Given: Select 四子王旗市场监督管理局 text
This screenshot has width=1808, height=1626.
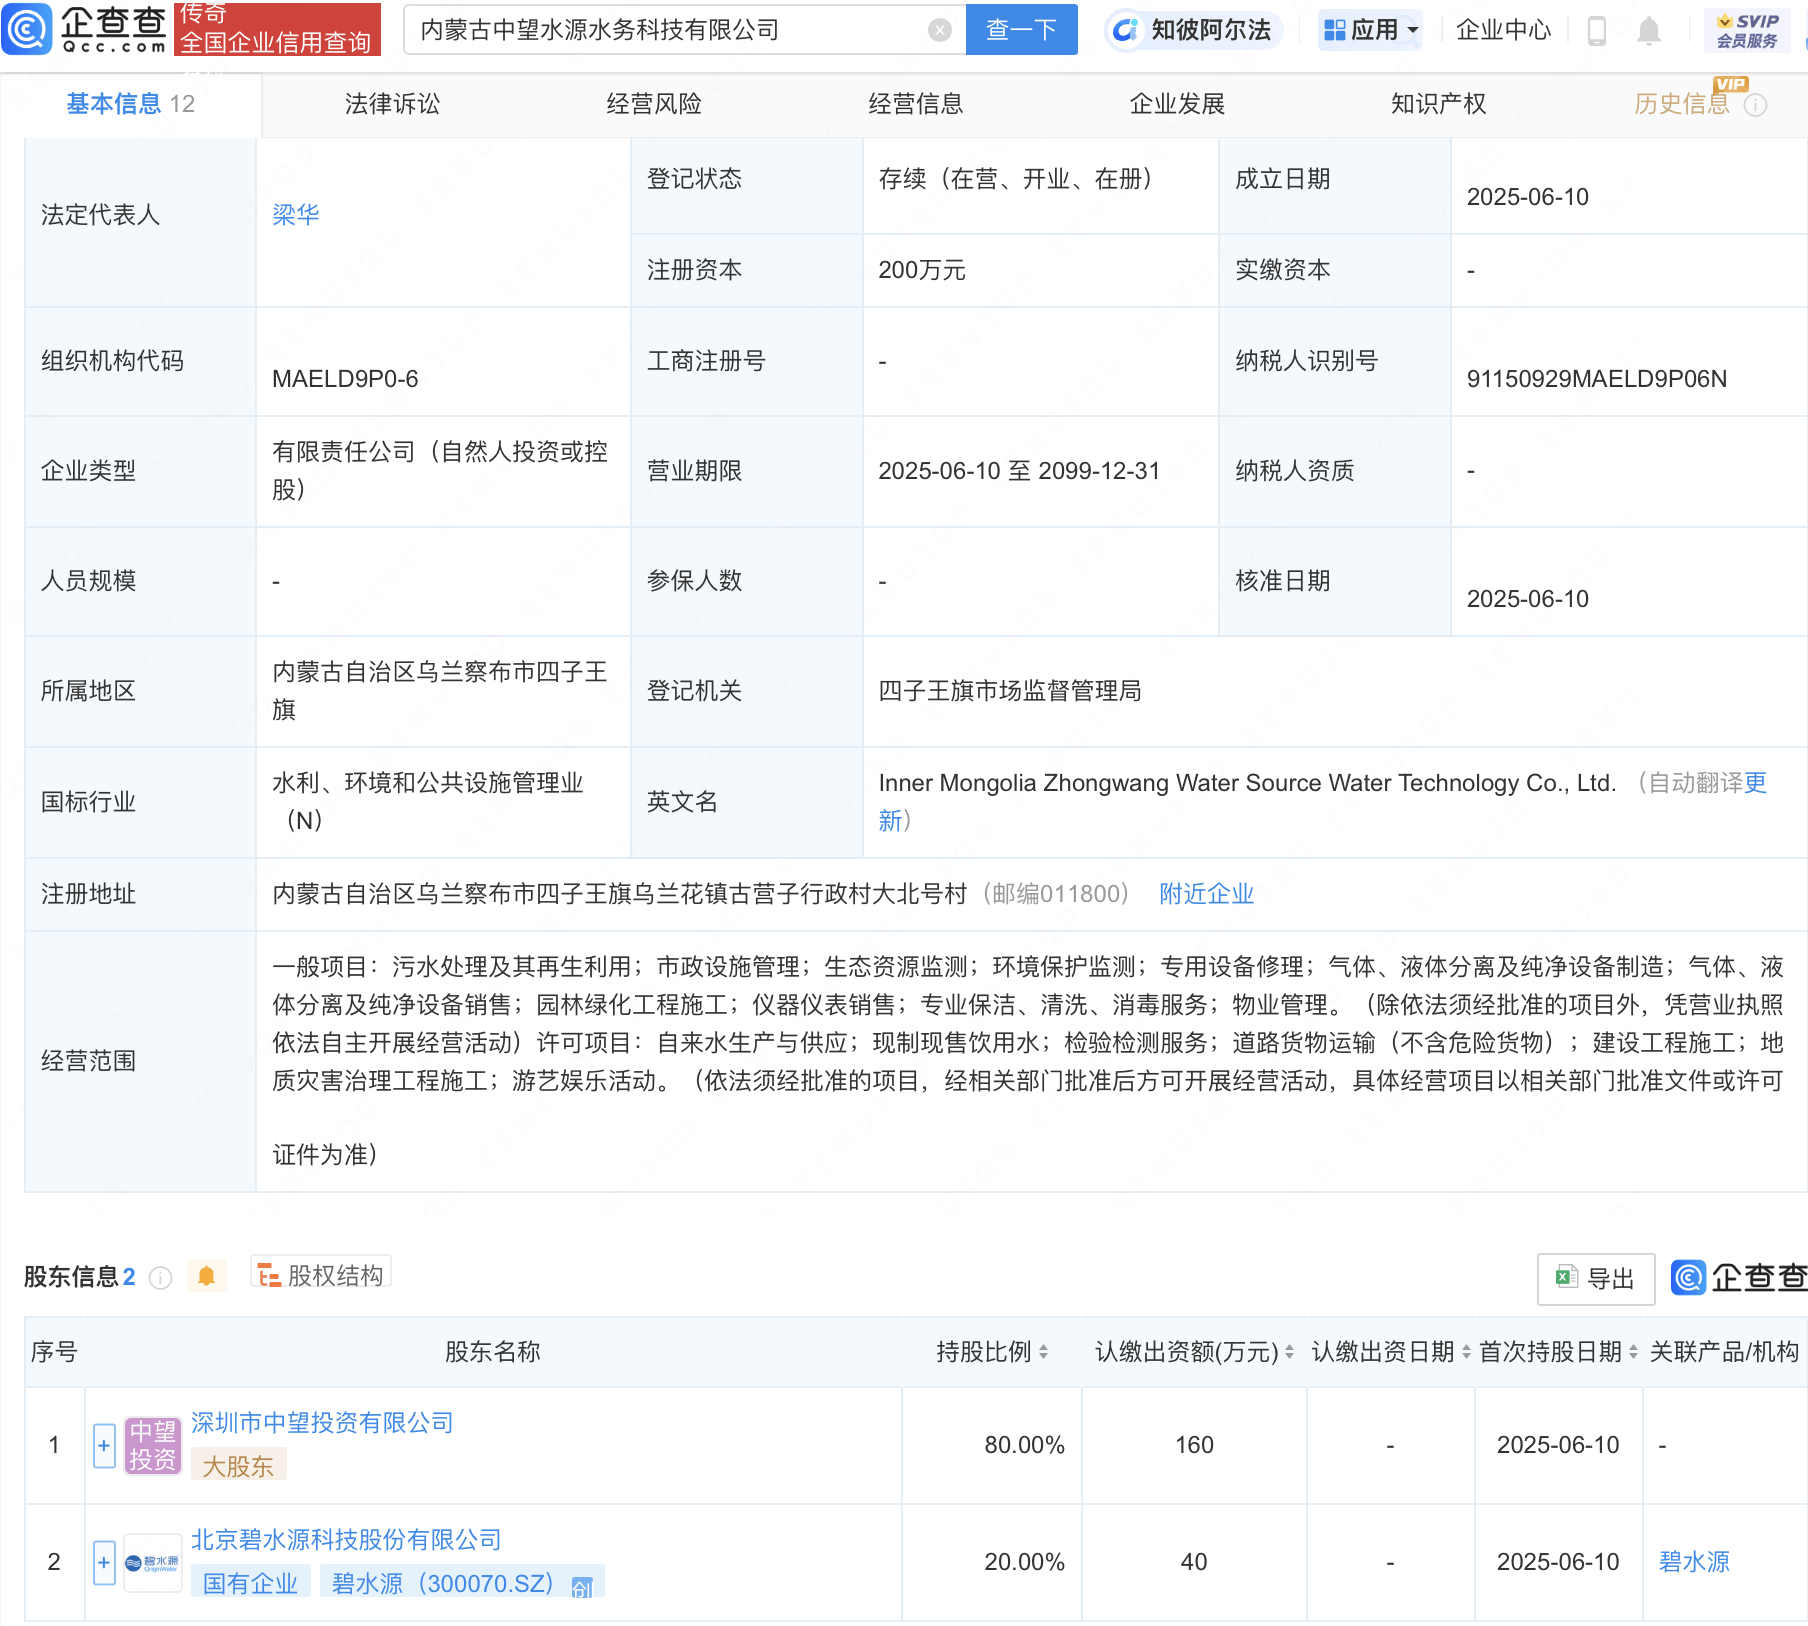Looking at the screenshot, I should (1010, 691).
